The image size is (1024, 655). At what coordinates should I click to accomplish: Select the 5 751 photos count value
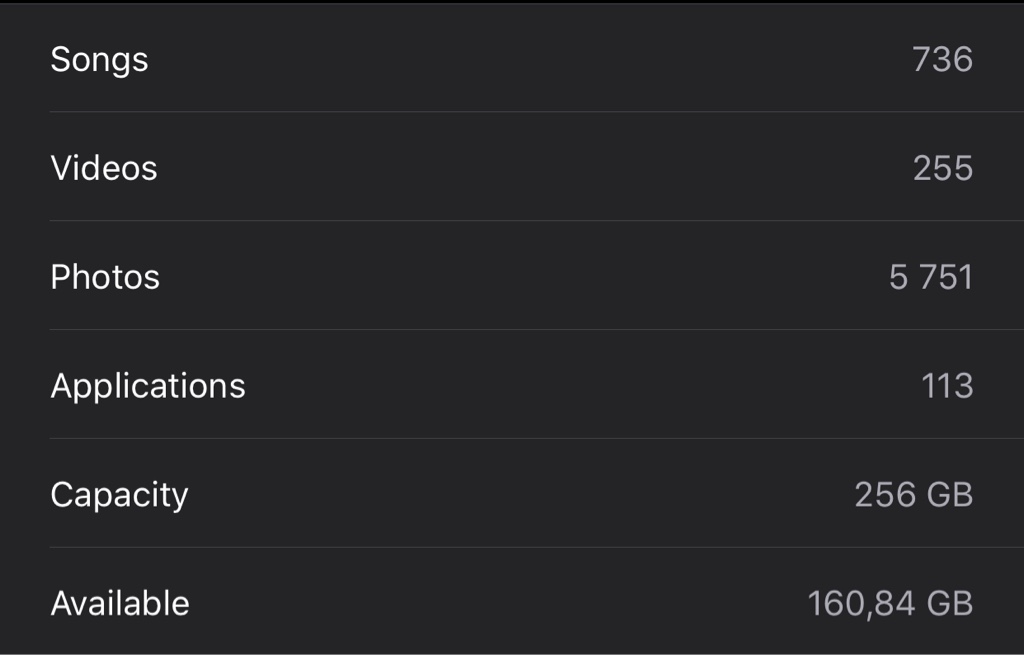[931, 277]
